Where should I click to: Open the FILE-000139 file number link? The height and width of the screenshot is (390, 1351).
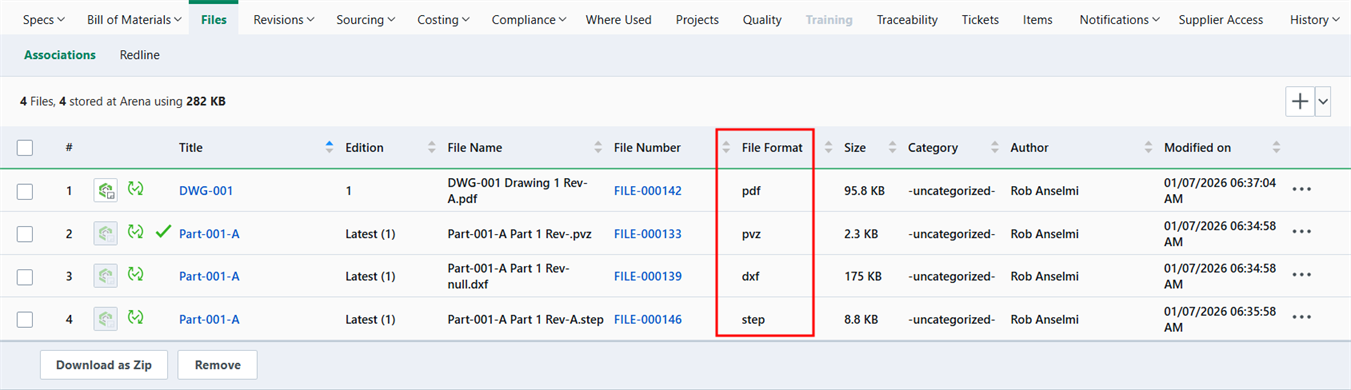tap(648, 276)
